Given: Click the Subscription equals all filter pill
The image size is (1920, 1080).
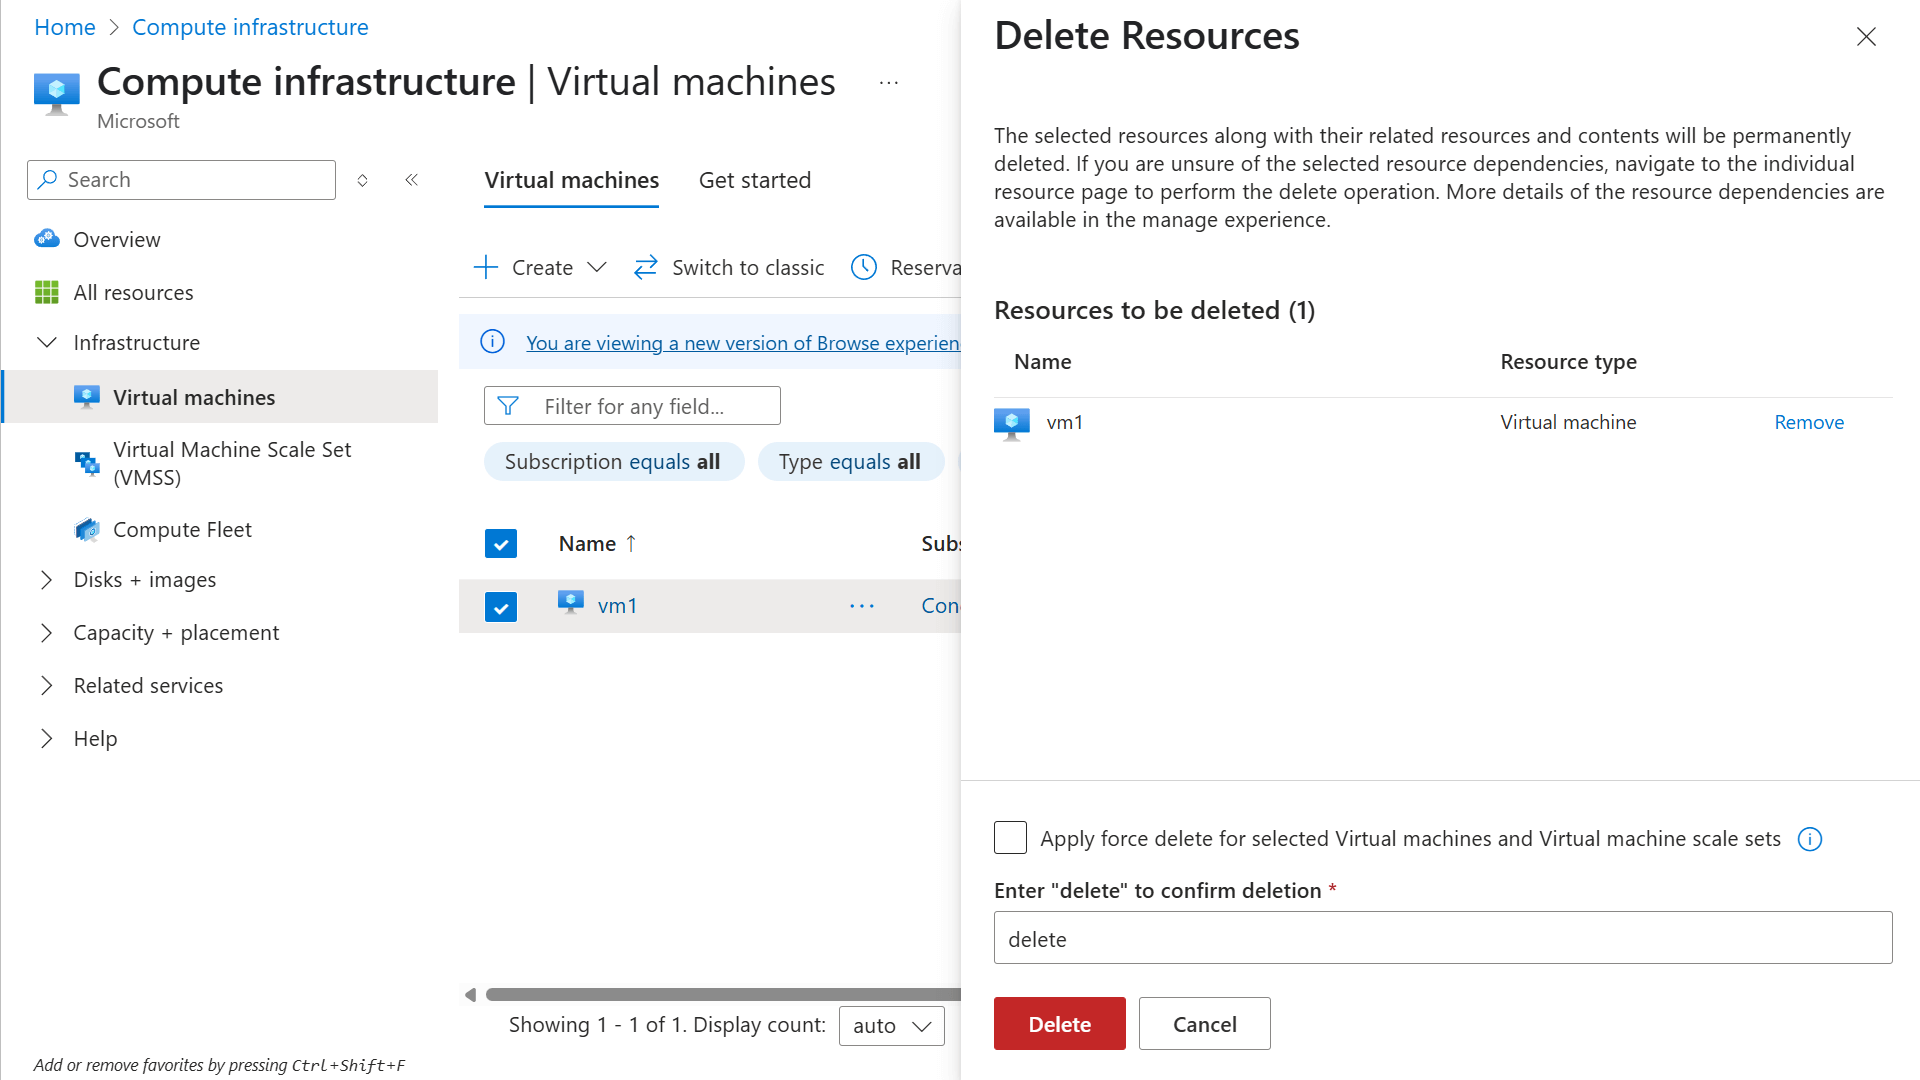Looking at the screenshot, I should (x=613, y=462).
